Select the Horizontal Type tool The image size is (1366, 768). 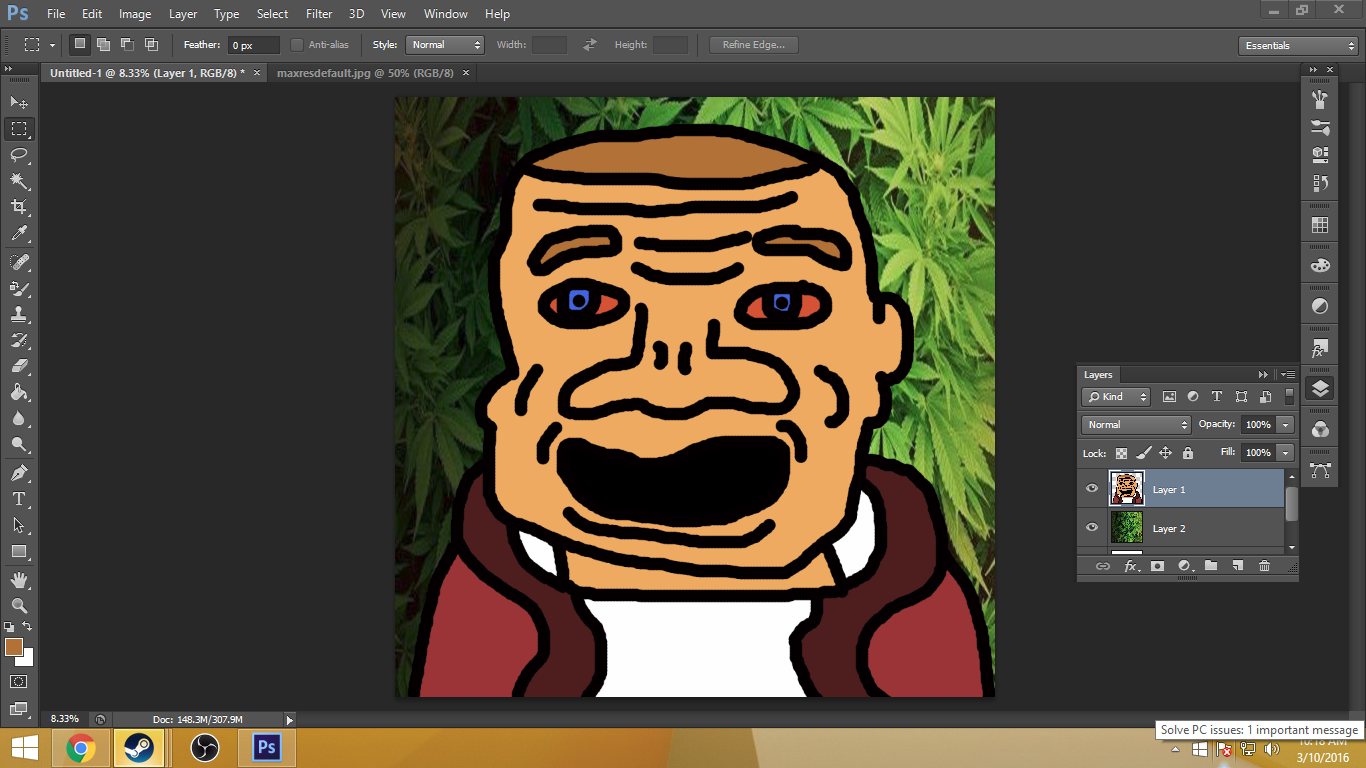coord(19,498)
